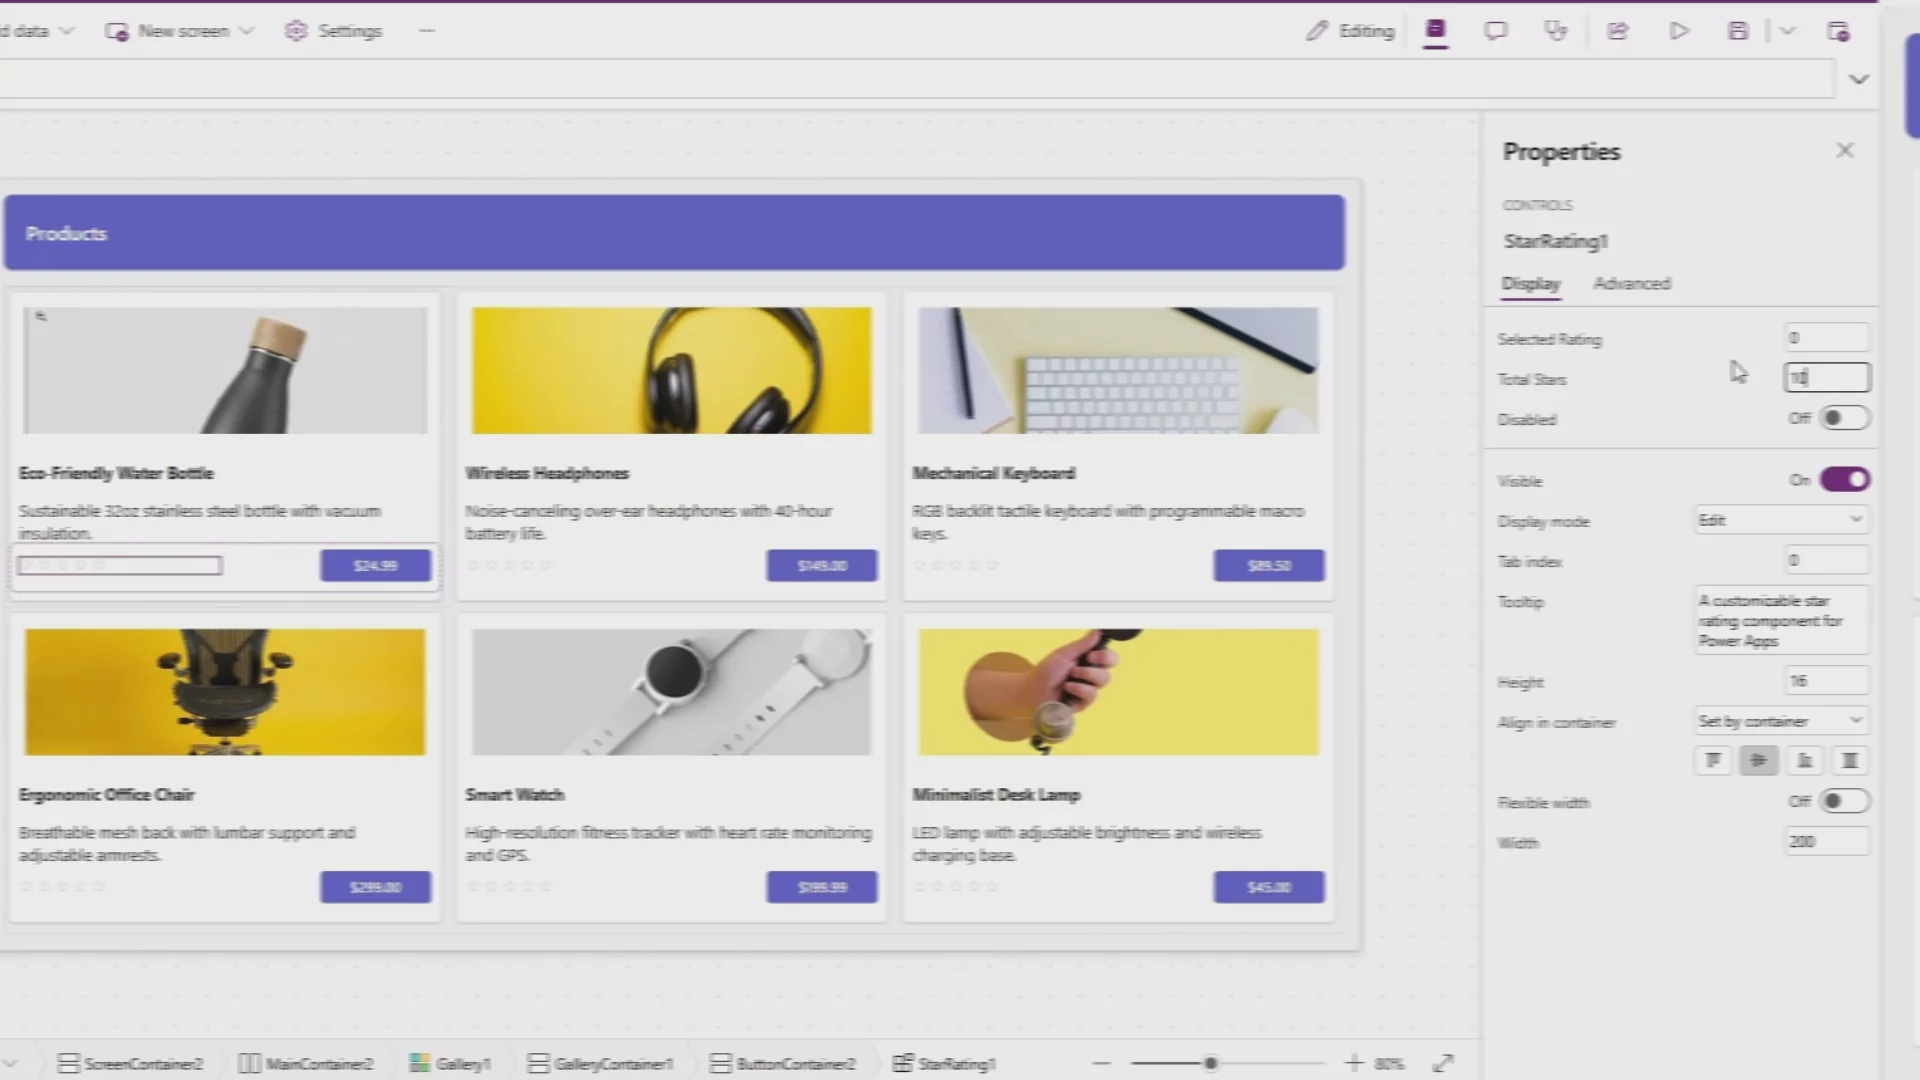Viewport: 1920px width, 1080px height.
Task: Select Gallery1 in the breadcrumb bar
Action: [462, 1063]
